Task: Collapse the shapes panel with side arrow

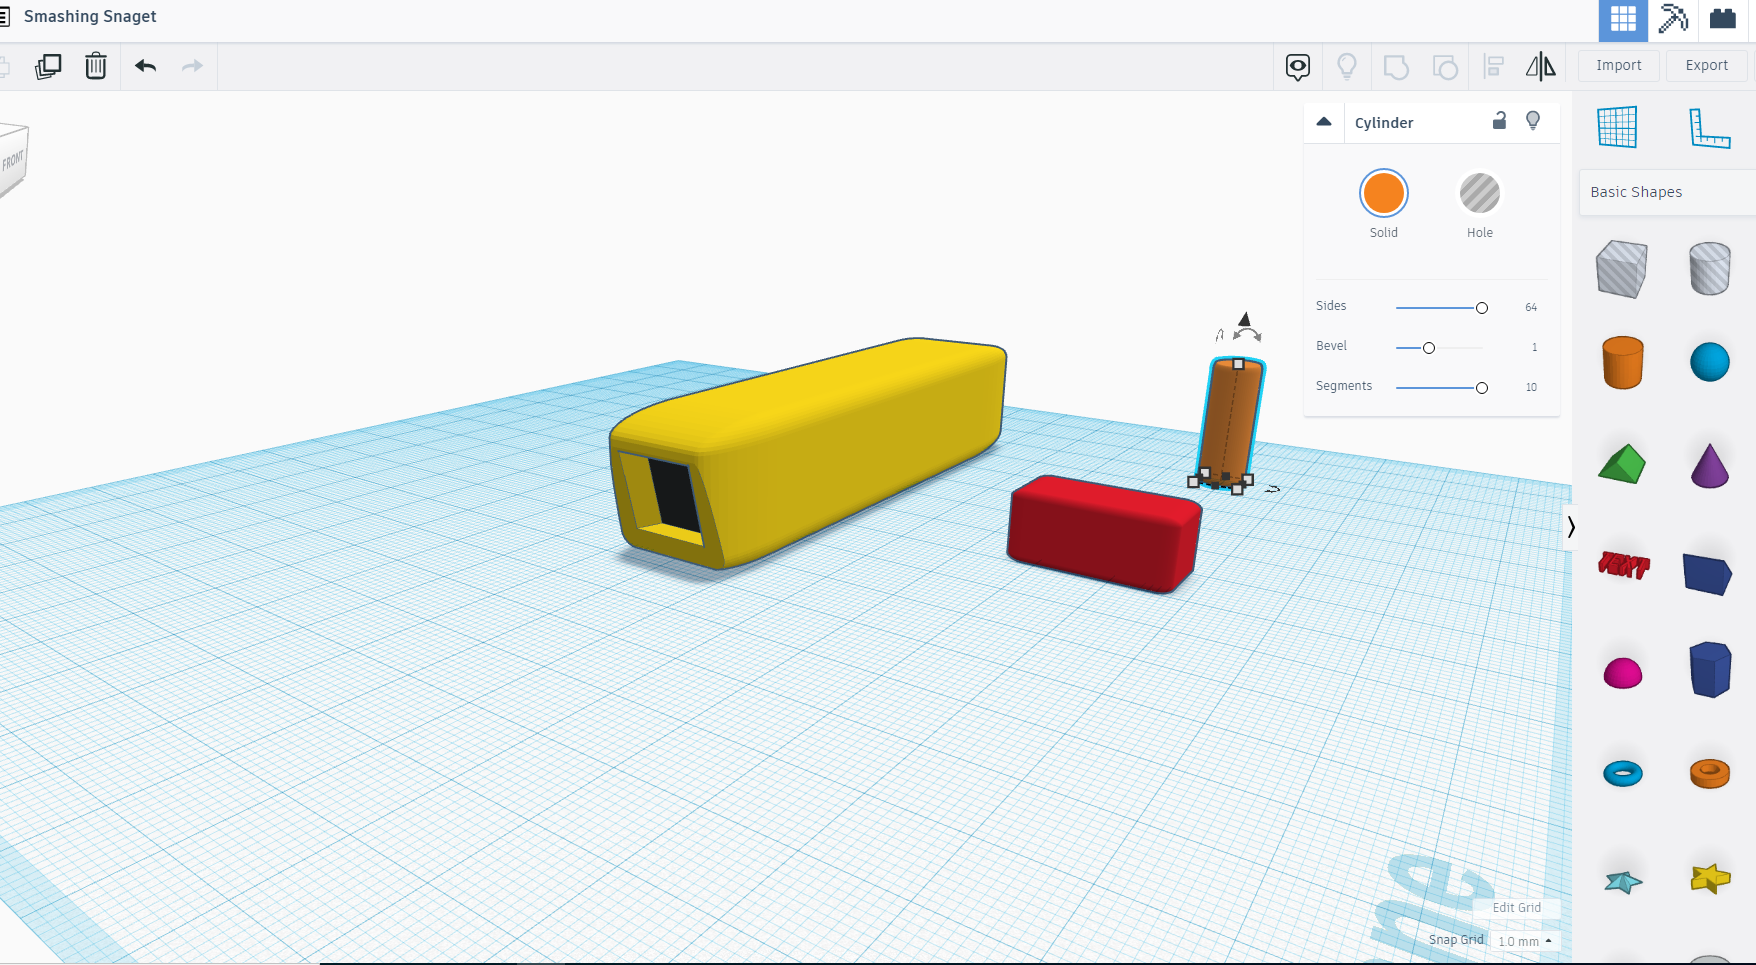Action: (x=1571, y=526)
